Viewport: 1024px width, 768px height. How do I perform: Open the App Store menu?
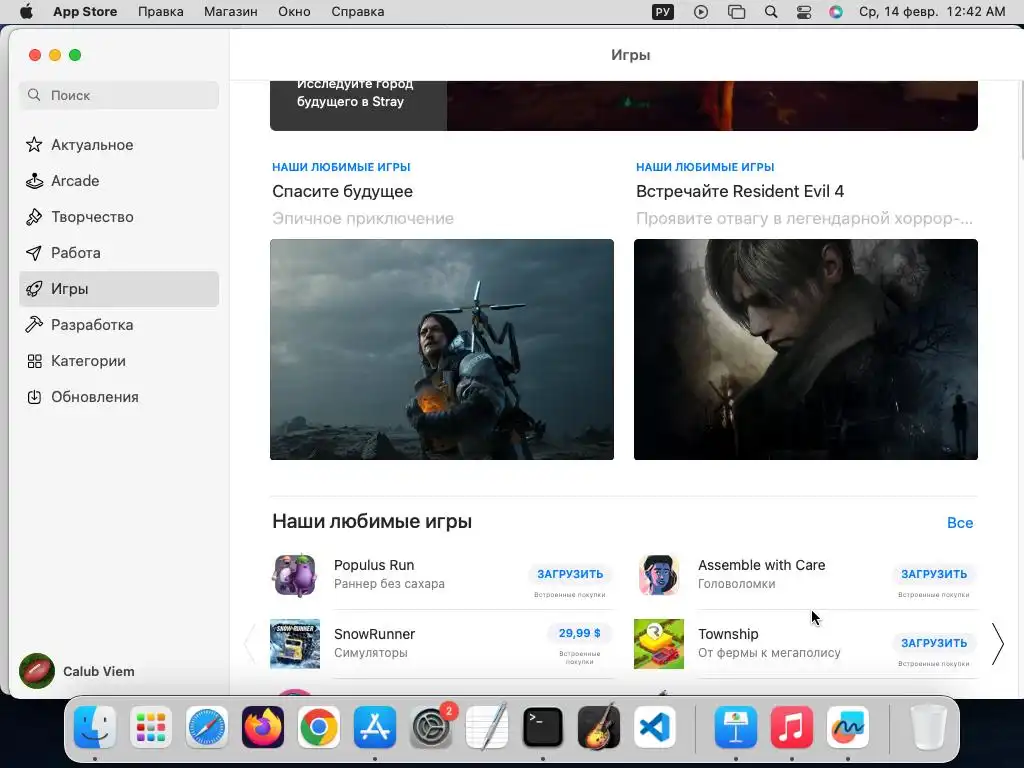[x=85, y=12]
